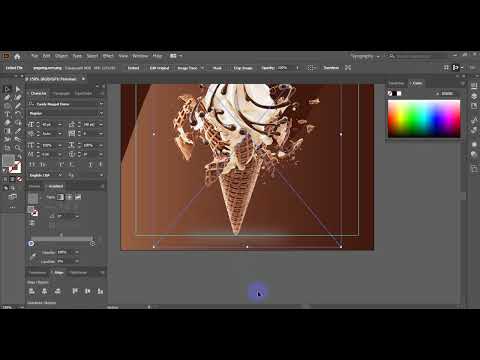Viewport: 480px width, 360px height.
Task: Select the Freeform gradient type button
Action: point(78,197)
